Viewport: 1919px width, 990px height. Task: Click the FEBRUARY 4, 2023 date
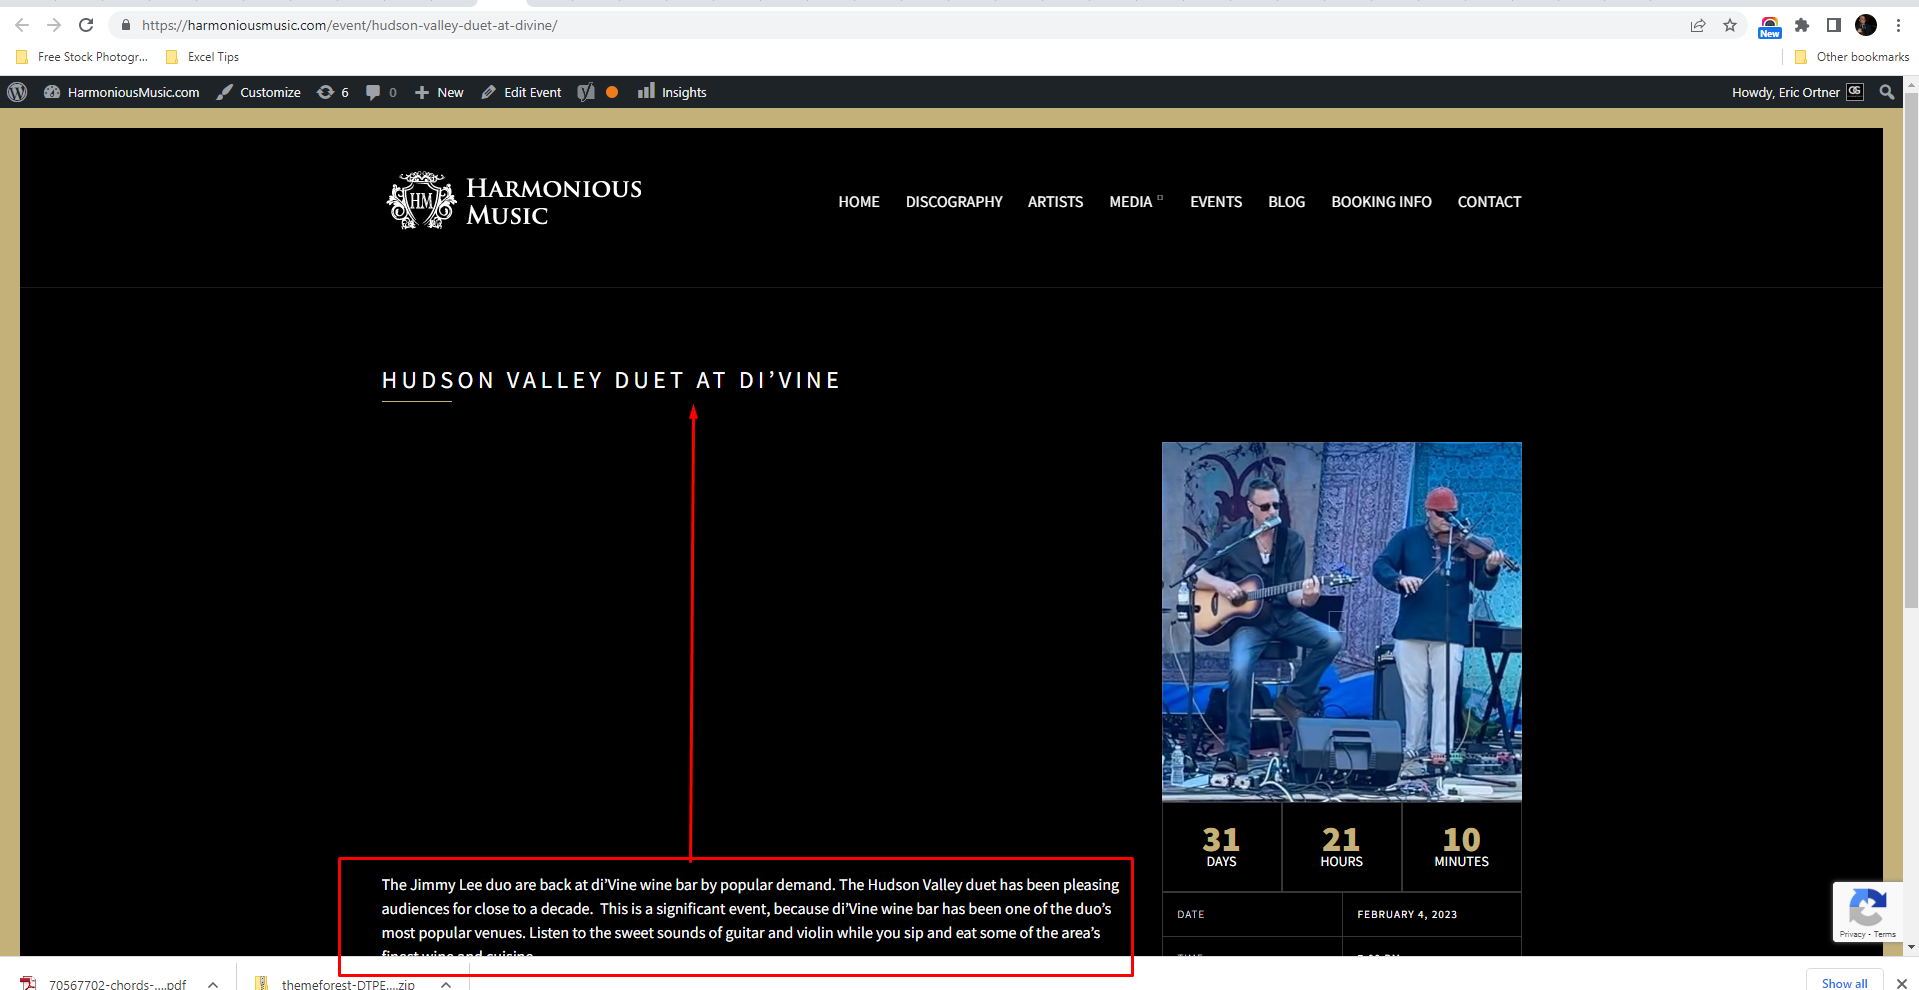pyautogui.click(x=1407, y=914)
